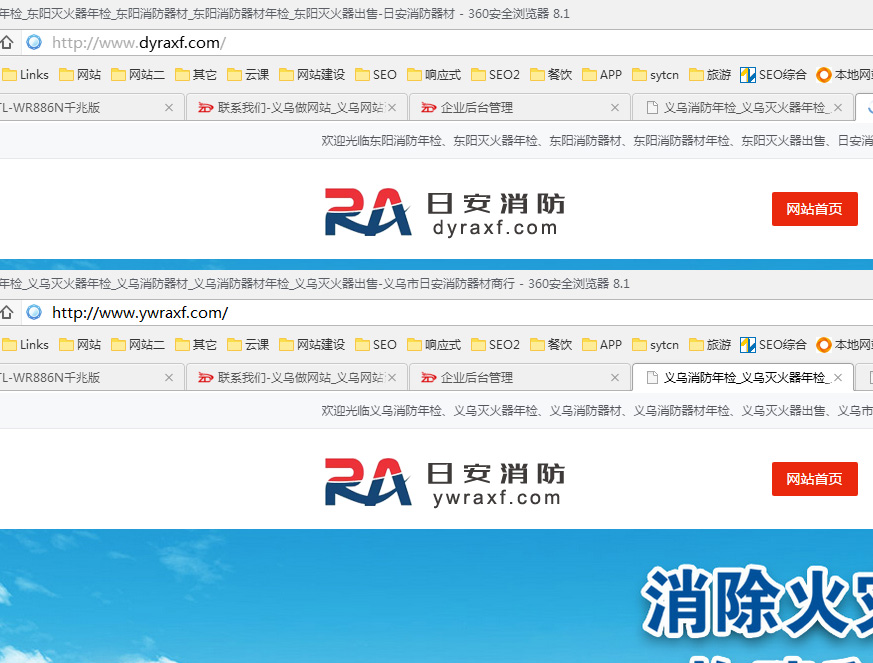Open 网站建设 bookmark folder in lower browser
Viewport: 873px width, 663px height.
[312, 345]
